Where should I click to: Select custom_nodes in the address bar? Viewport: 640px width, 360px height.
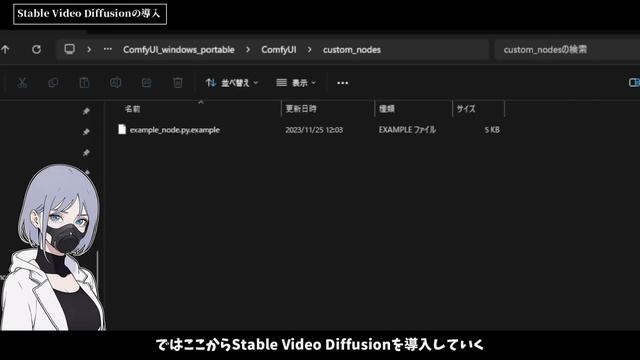(352, 50)
